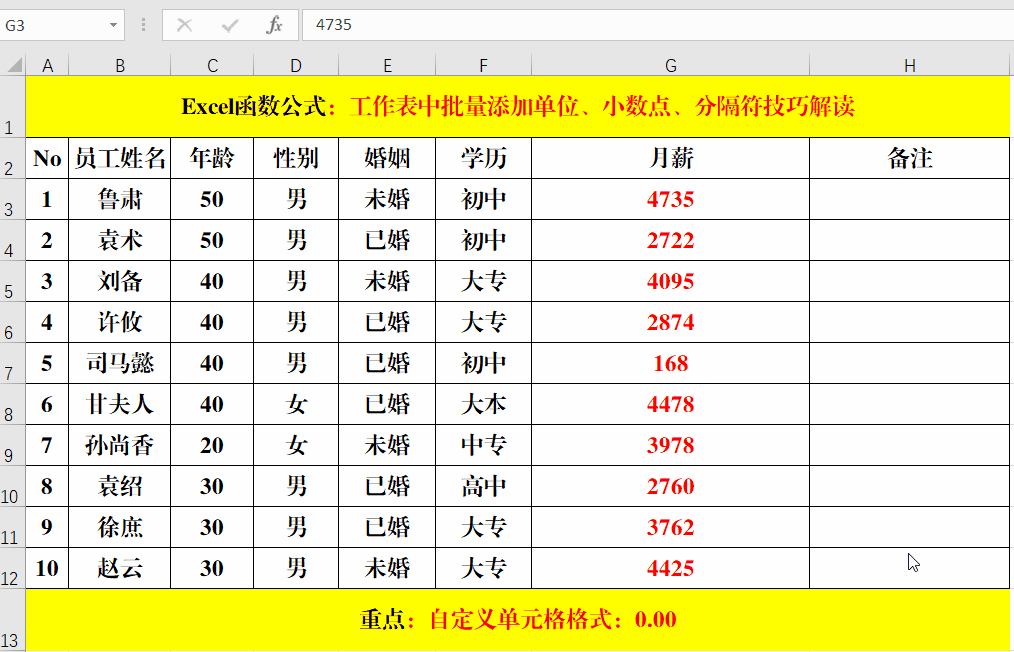Click the salary cell 4095
Image resolution: width=1014 pixels, height=652 pixels.
click(670, 281)
